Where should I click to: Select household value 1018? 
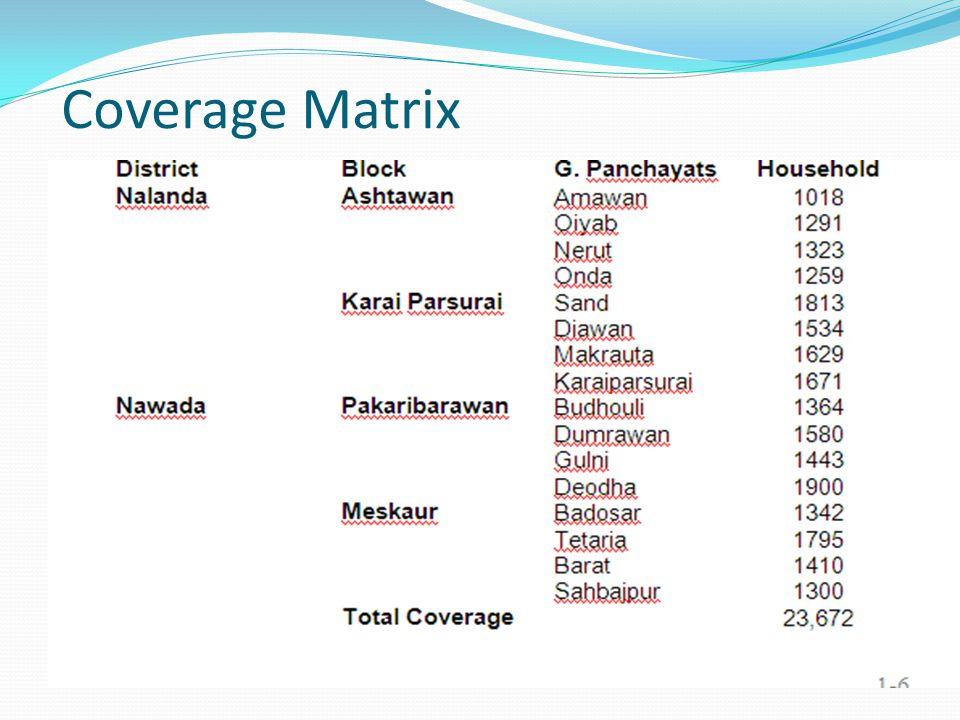point(819,198)
